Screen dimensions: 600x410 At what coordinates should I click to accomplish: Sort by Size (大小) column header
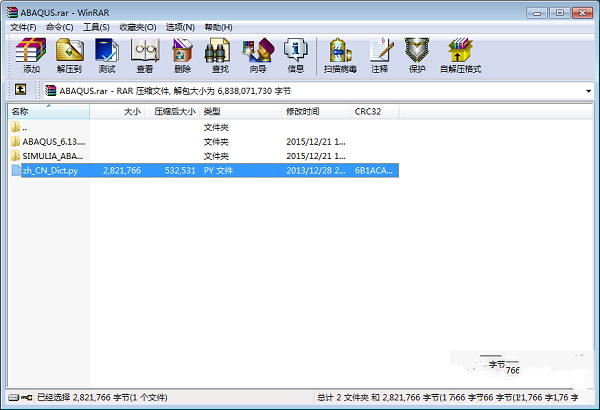coord(117,111)
